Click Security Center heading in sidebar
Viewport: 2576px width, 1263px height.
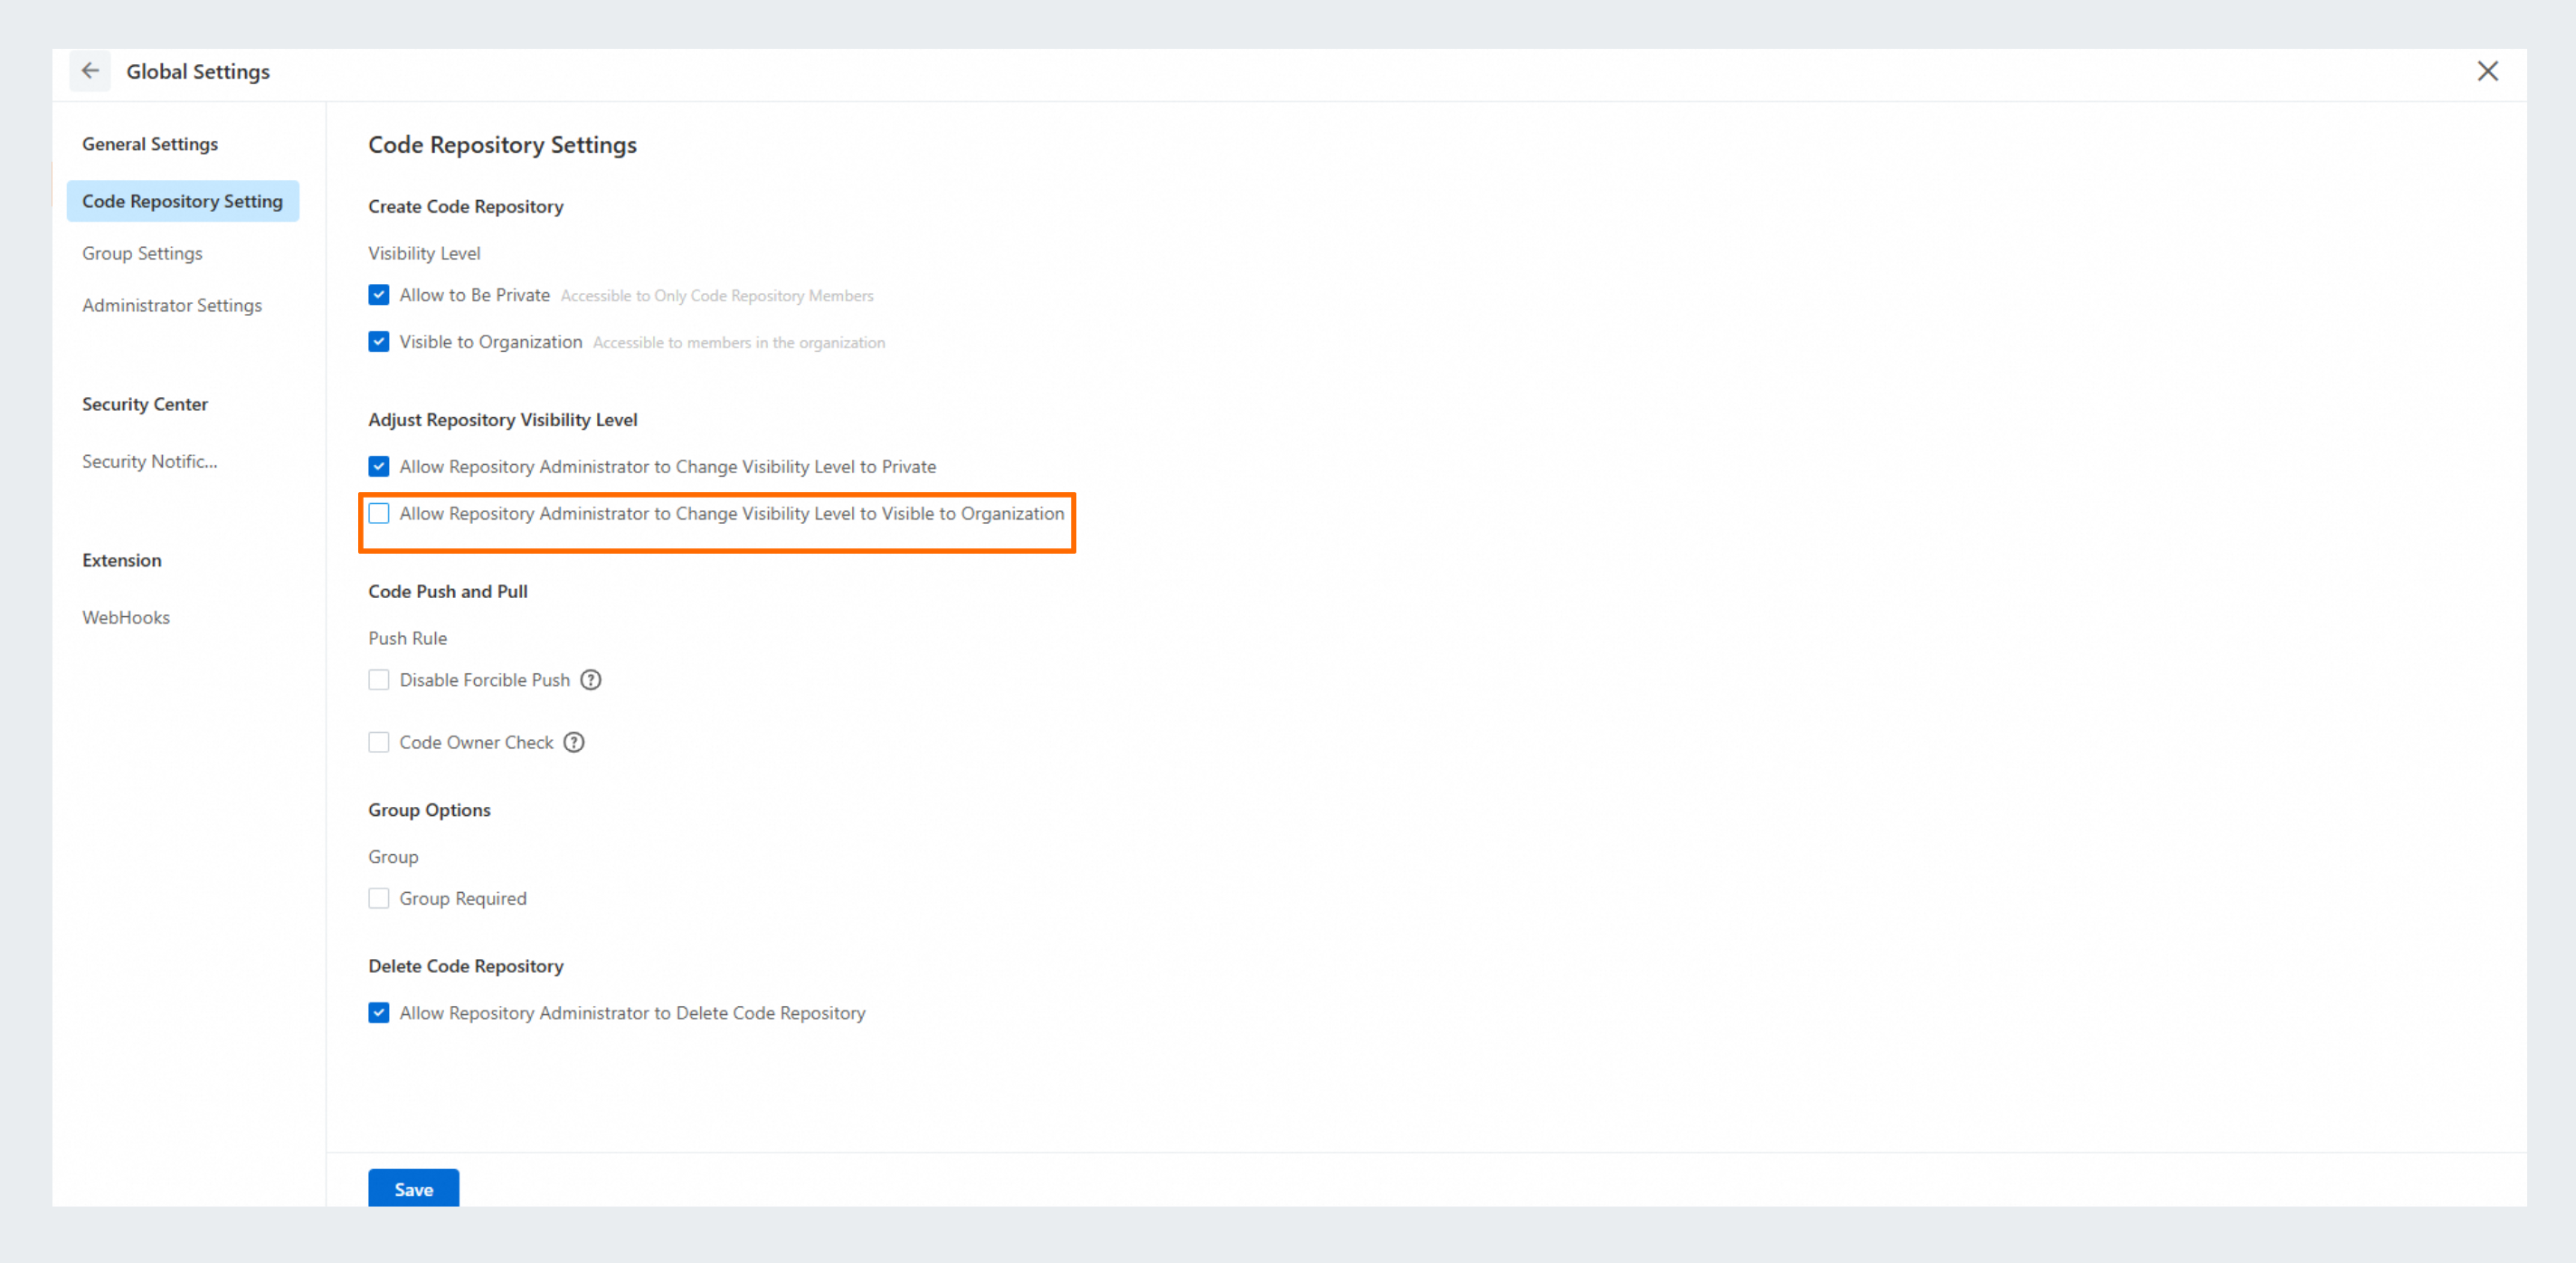coord(145,404)
